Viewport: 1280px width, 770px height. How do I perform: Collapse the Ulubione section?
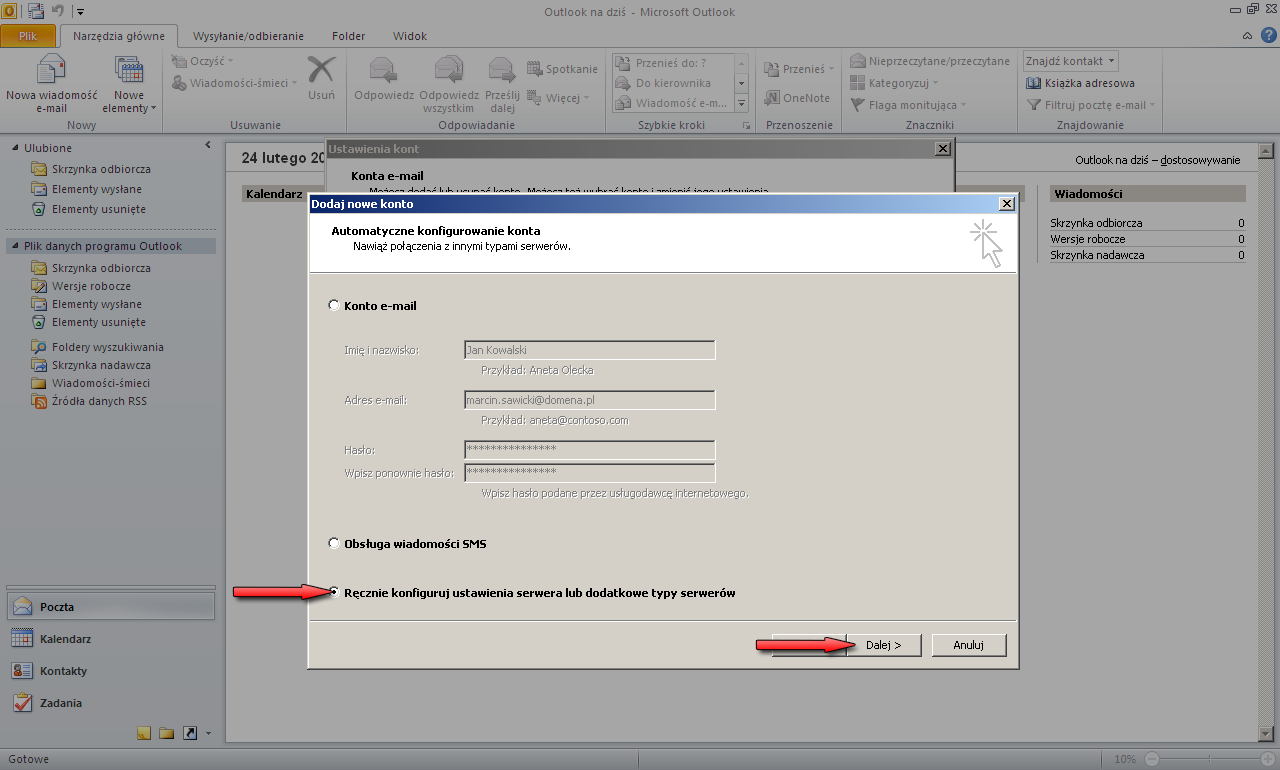click(x=15, y=148)
